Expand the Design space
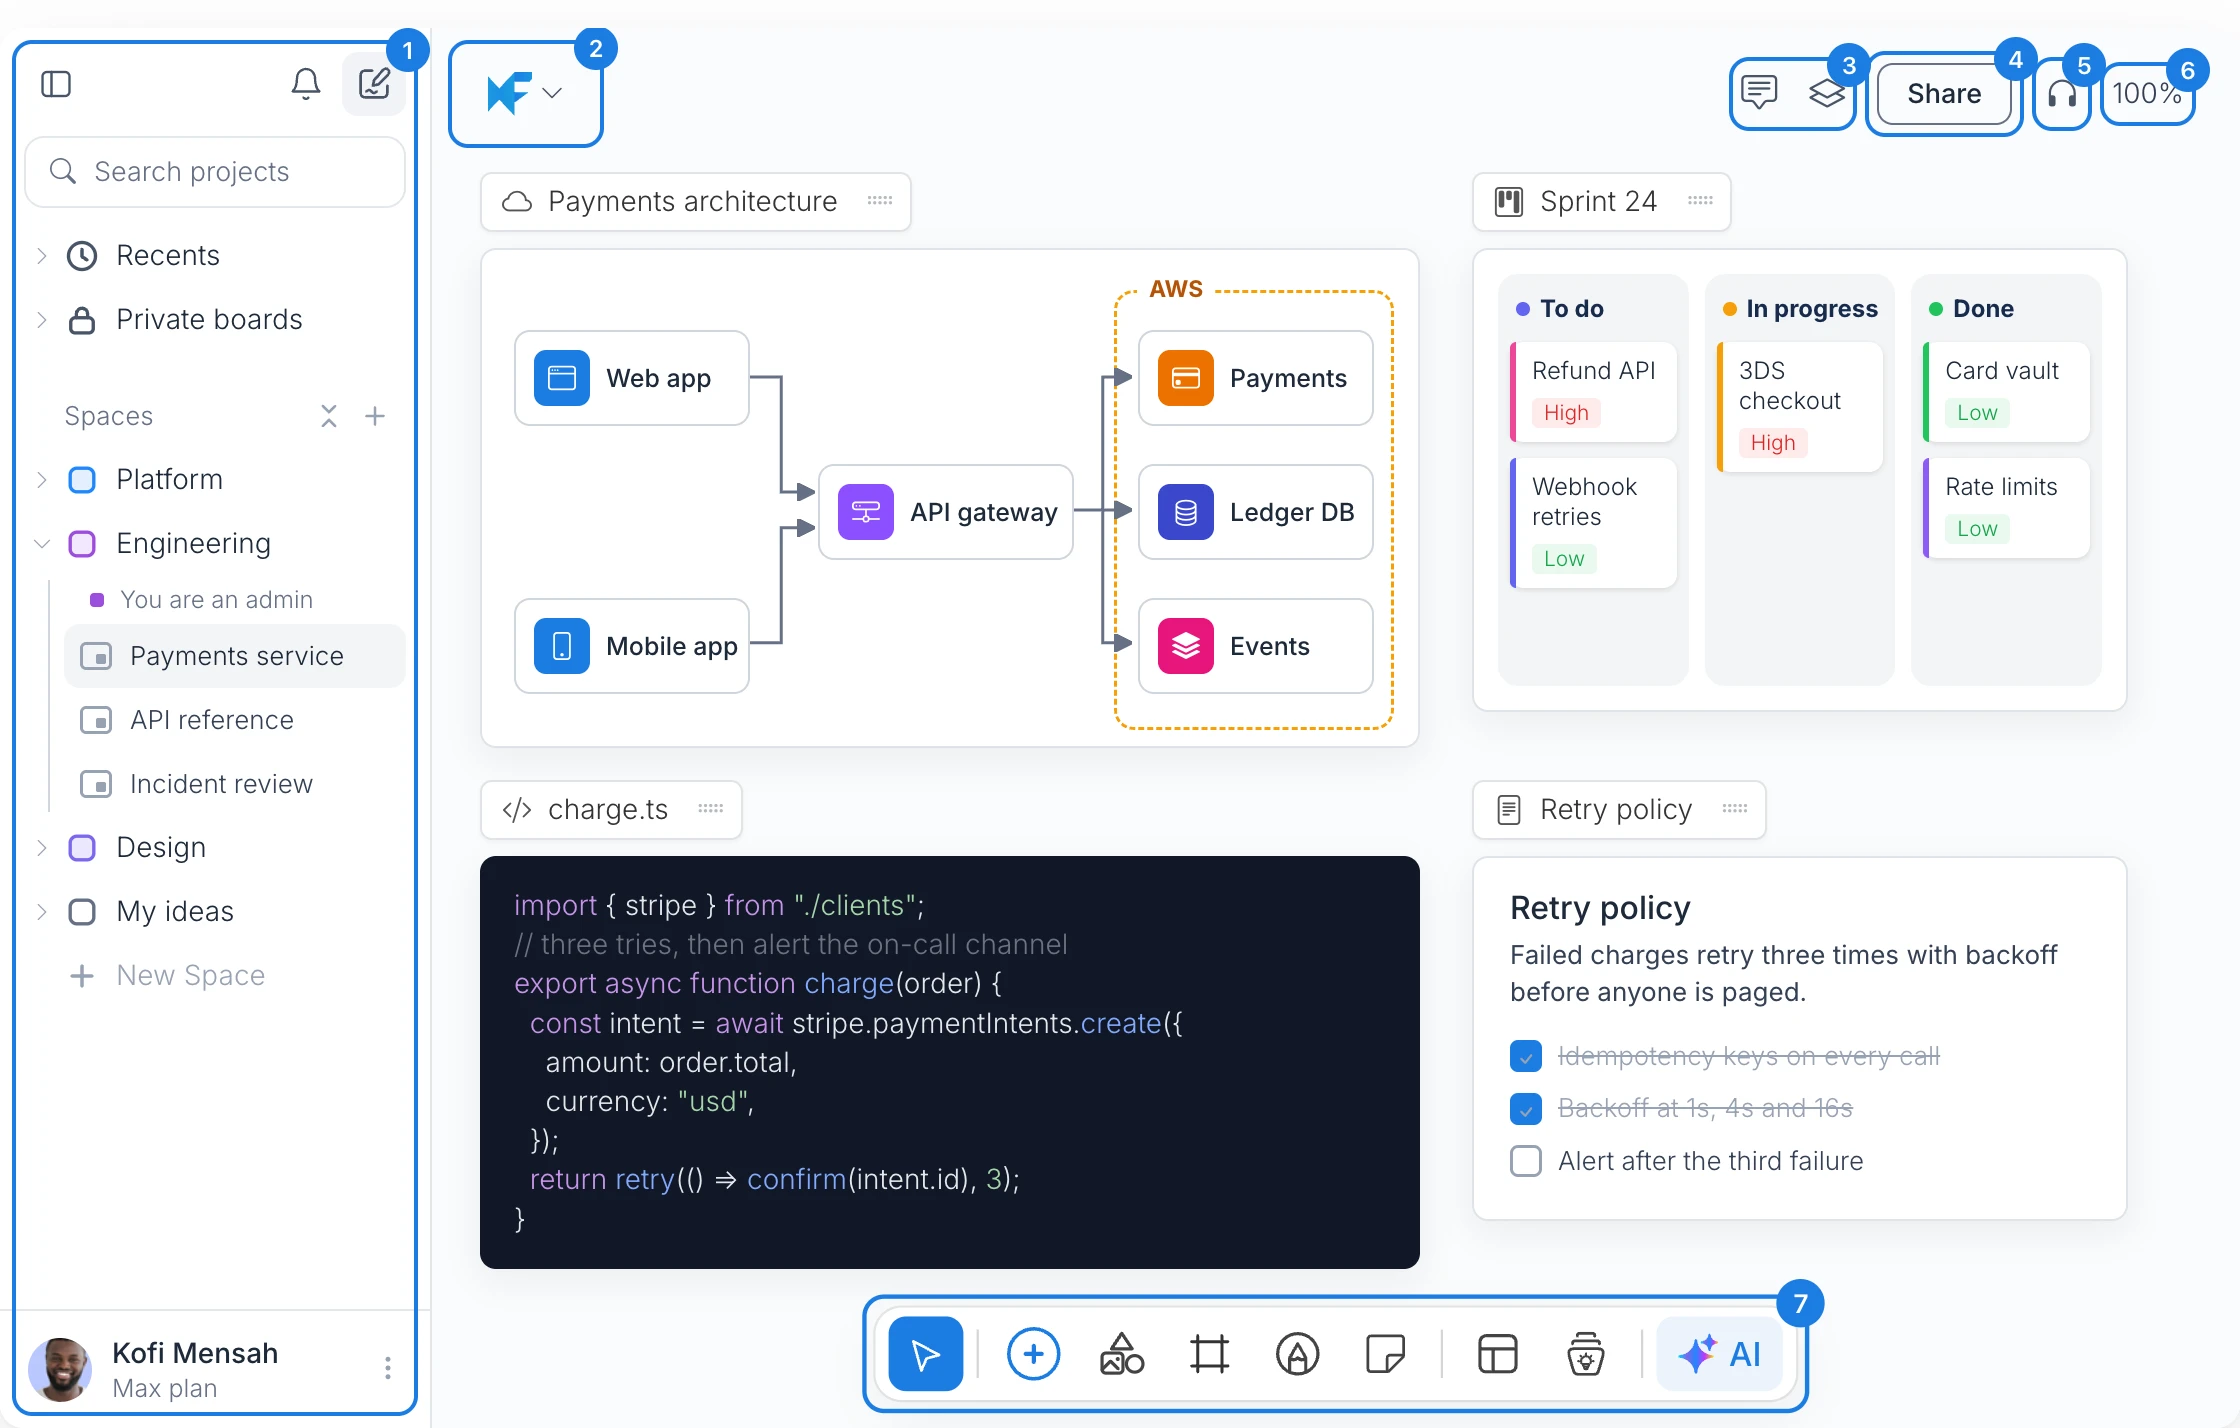The width and height of the screenshot is (2240, 1428). 42,848
